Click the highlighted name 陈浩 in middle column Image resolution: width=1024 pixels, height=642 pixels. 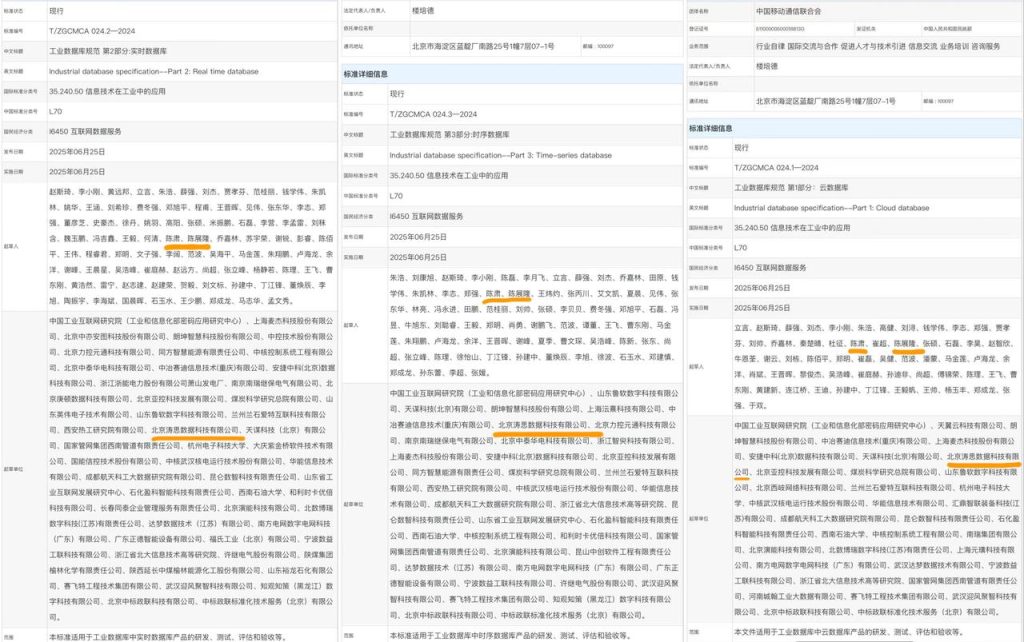(x=491, y=294)
